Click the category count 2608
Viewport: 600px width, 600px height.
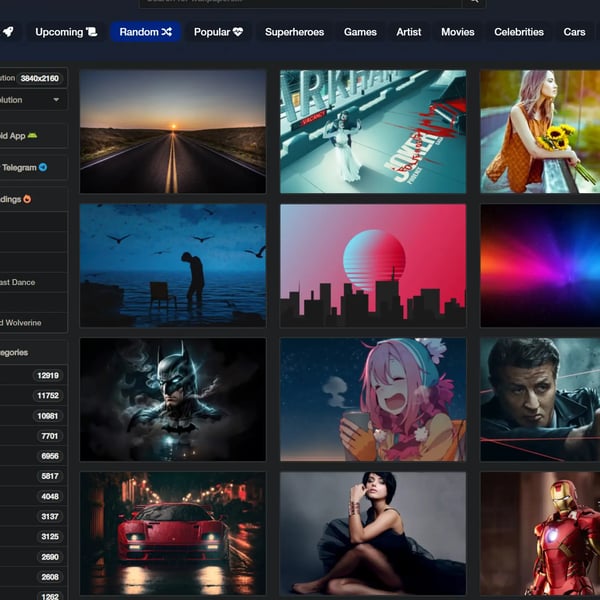(49, 577)
